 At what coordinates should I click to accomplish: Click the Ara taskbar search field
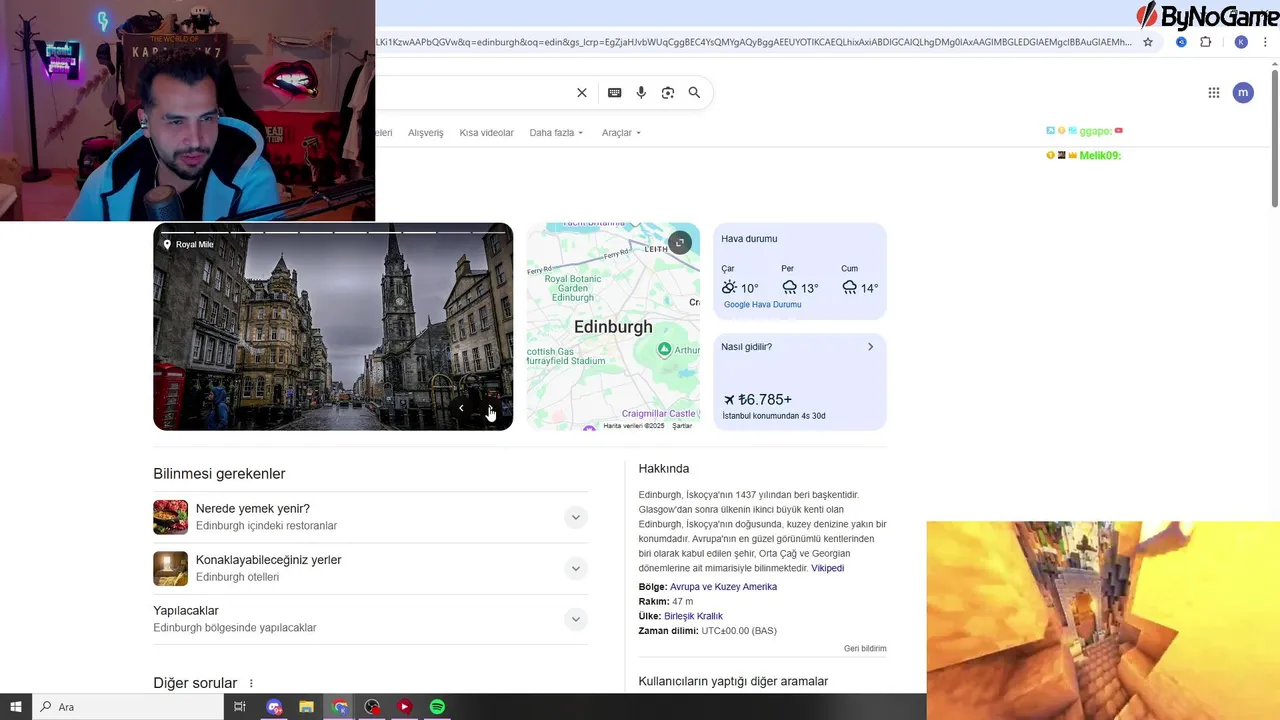pos(128,707)
